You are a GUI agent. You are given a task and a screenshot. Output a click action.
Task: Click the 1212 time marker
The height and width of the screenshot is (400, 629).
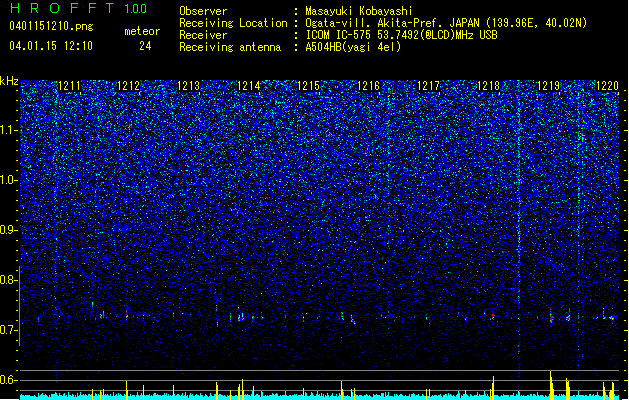pos(128,86)
